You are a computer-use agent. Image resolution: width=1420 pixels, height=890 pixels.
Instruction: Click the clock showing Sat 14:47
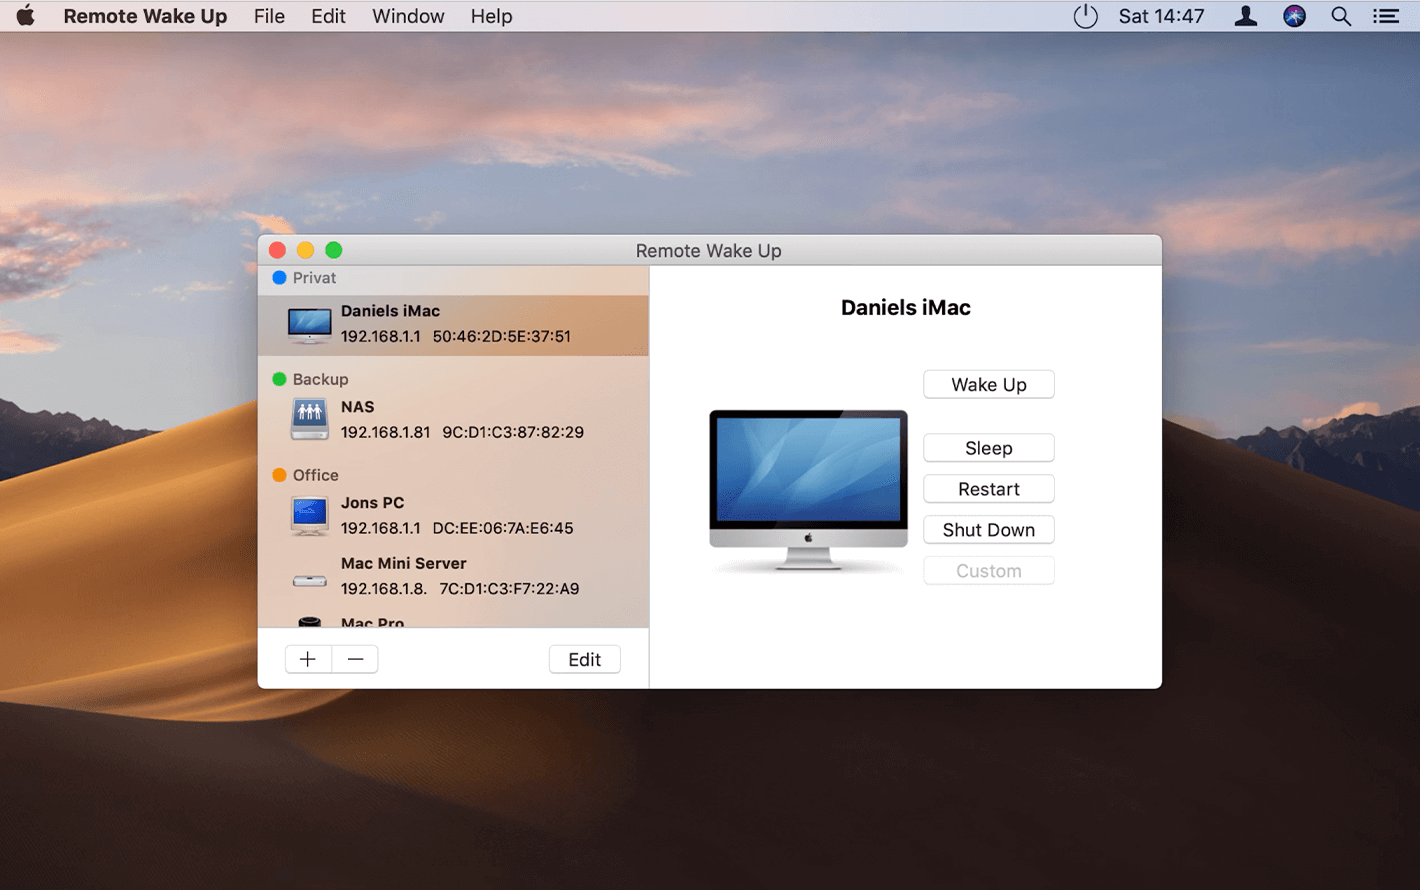click(1161, 16)
